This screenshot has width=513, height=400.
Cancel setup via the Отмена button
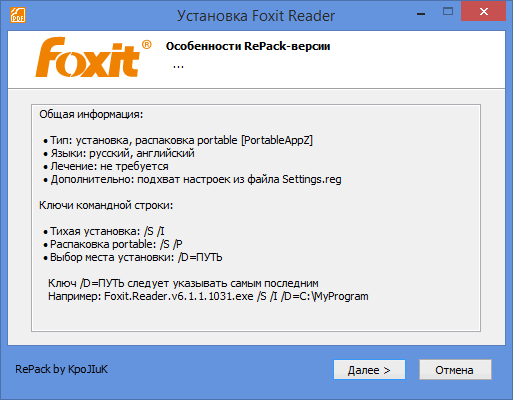[x=455, y=370]
